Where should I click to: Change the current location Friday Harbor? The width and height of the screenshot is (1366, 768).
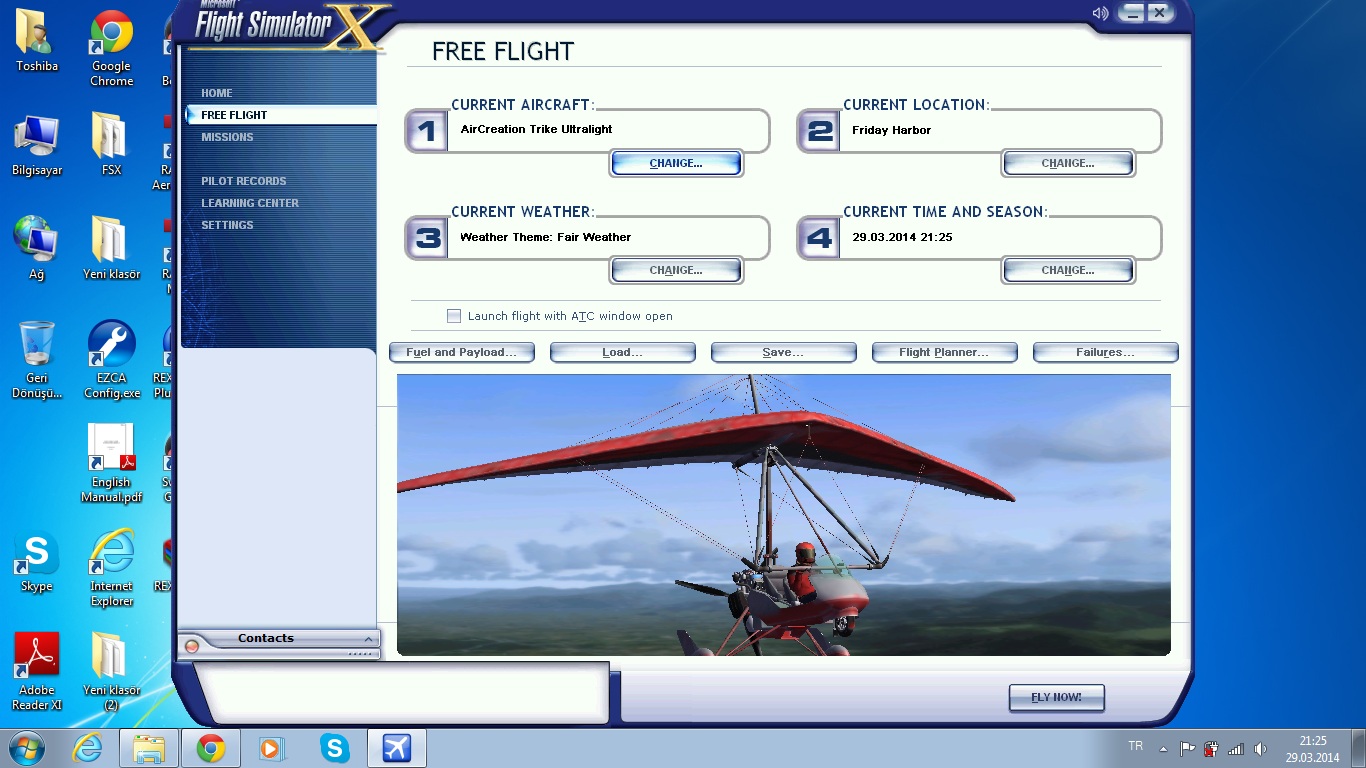coord(1068,163)
